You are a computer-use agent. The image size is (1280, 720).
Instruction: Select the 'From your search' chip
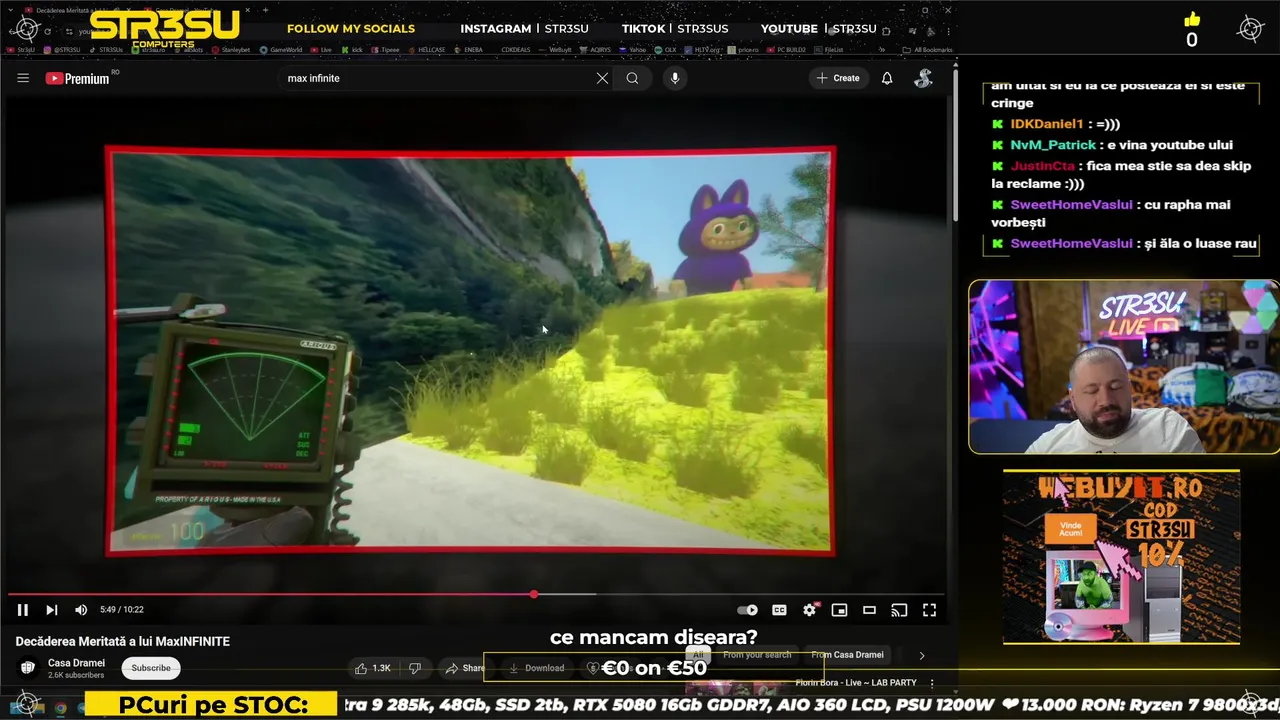click(x=757, y=655)
